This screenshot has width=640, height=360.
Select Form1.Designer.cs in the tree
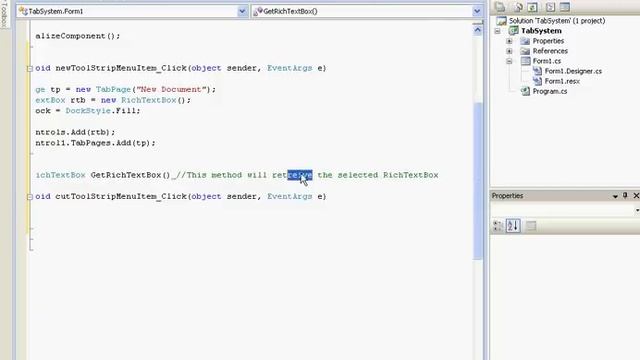[x=573, y=71]
